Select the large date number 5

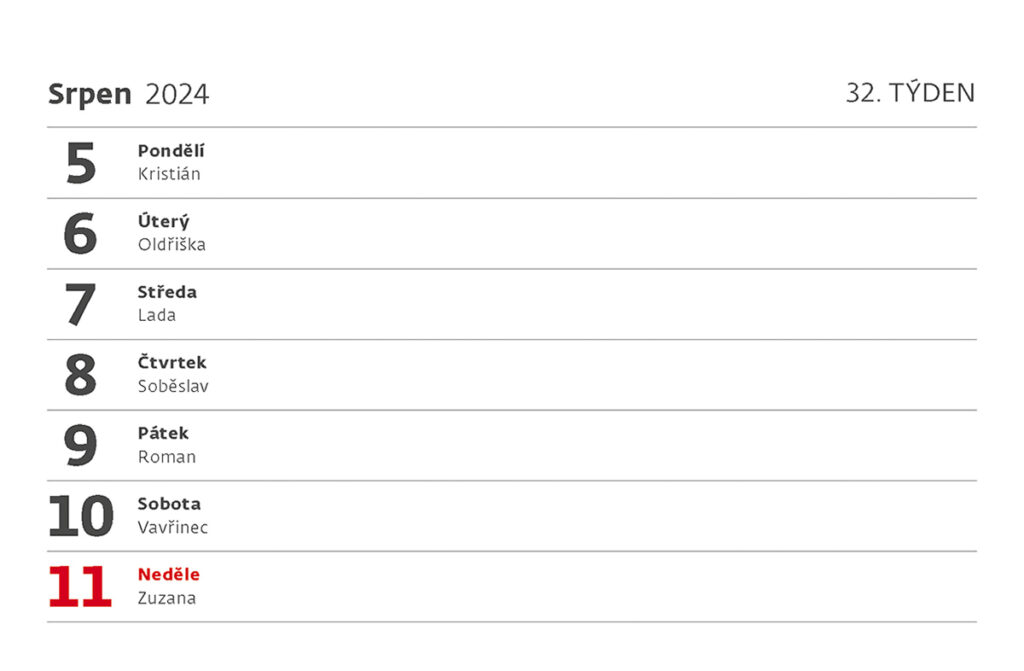81,163
